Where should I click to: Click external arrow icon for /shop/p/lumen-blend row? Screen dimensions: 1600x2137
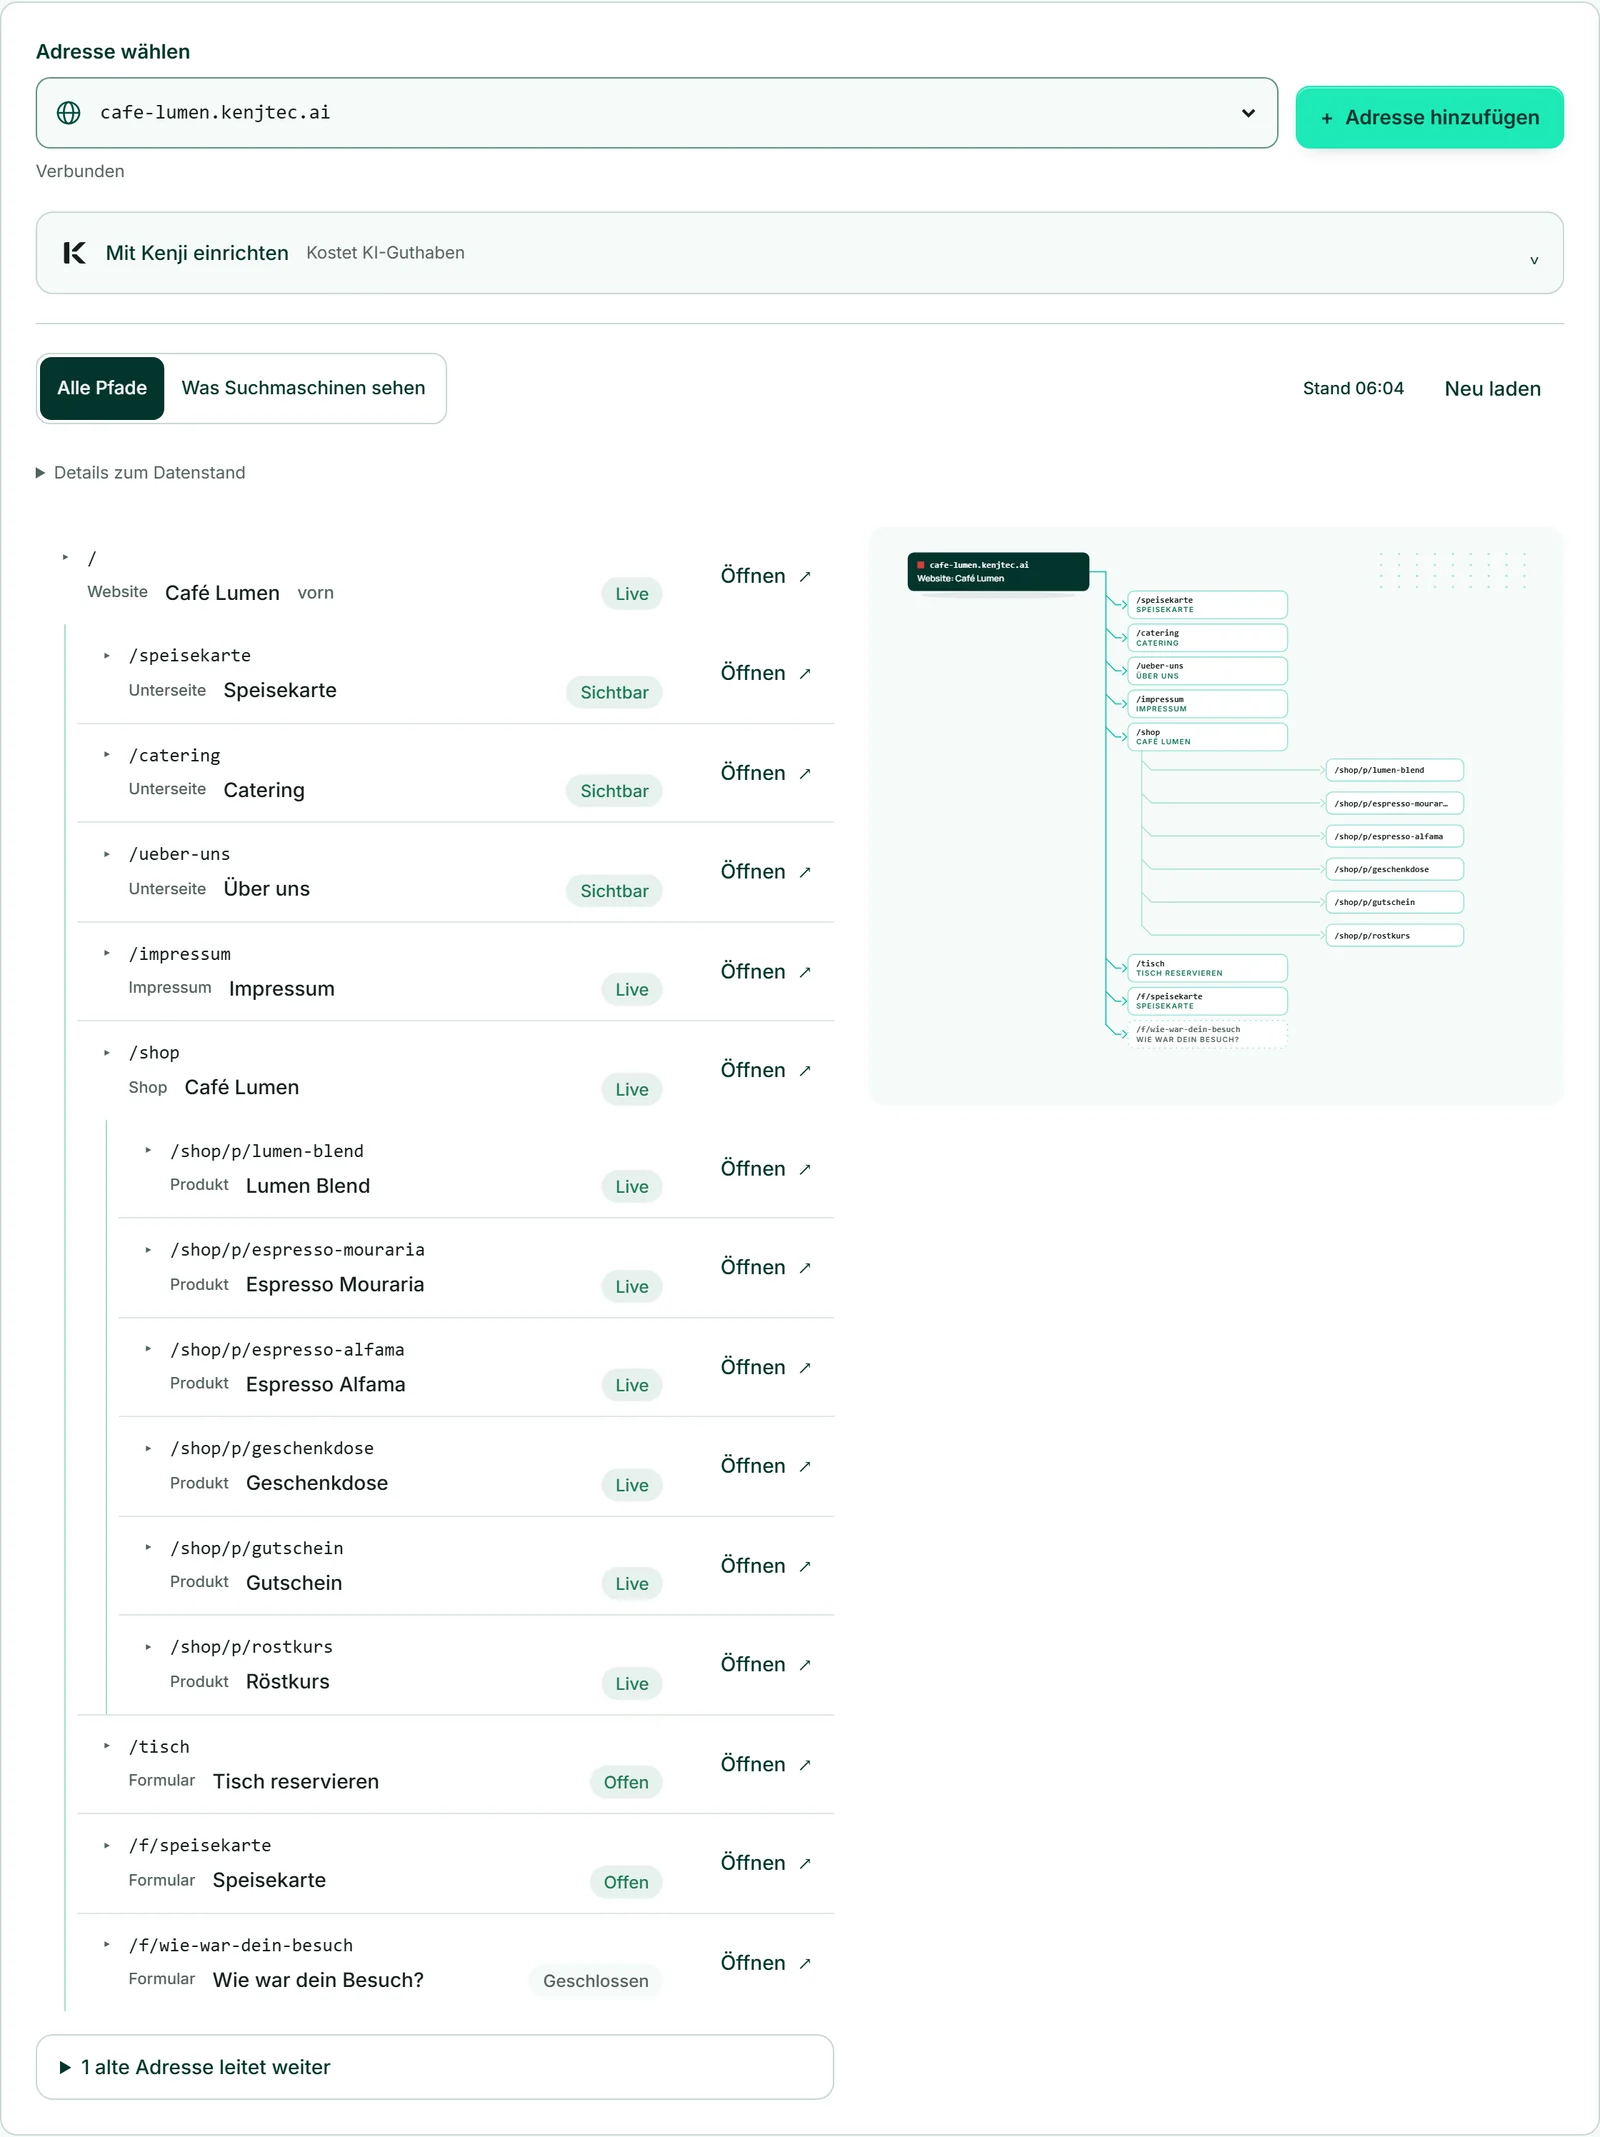(x=805, y=1170)
